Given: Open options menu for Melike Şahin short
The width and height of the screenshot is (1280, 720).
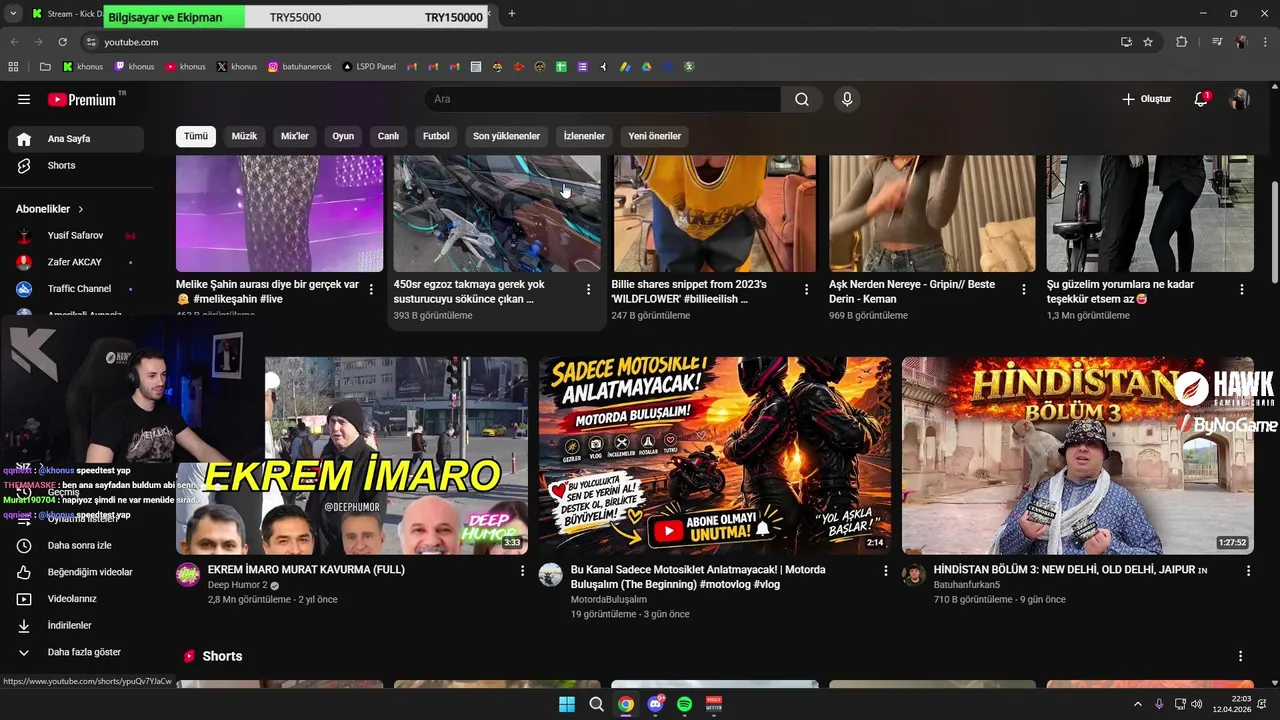Looking at the screenshot, I should point(371,289).
